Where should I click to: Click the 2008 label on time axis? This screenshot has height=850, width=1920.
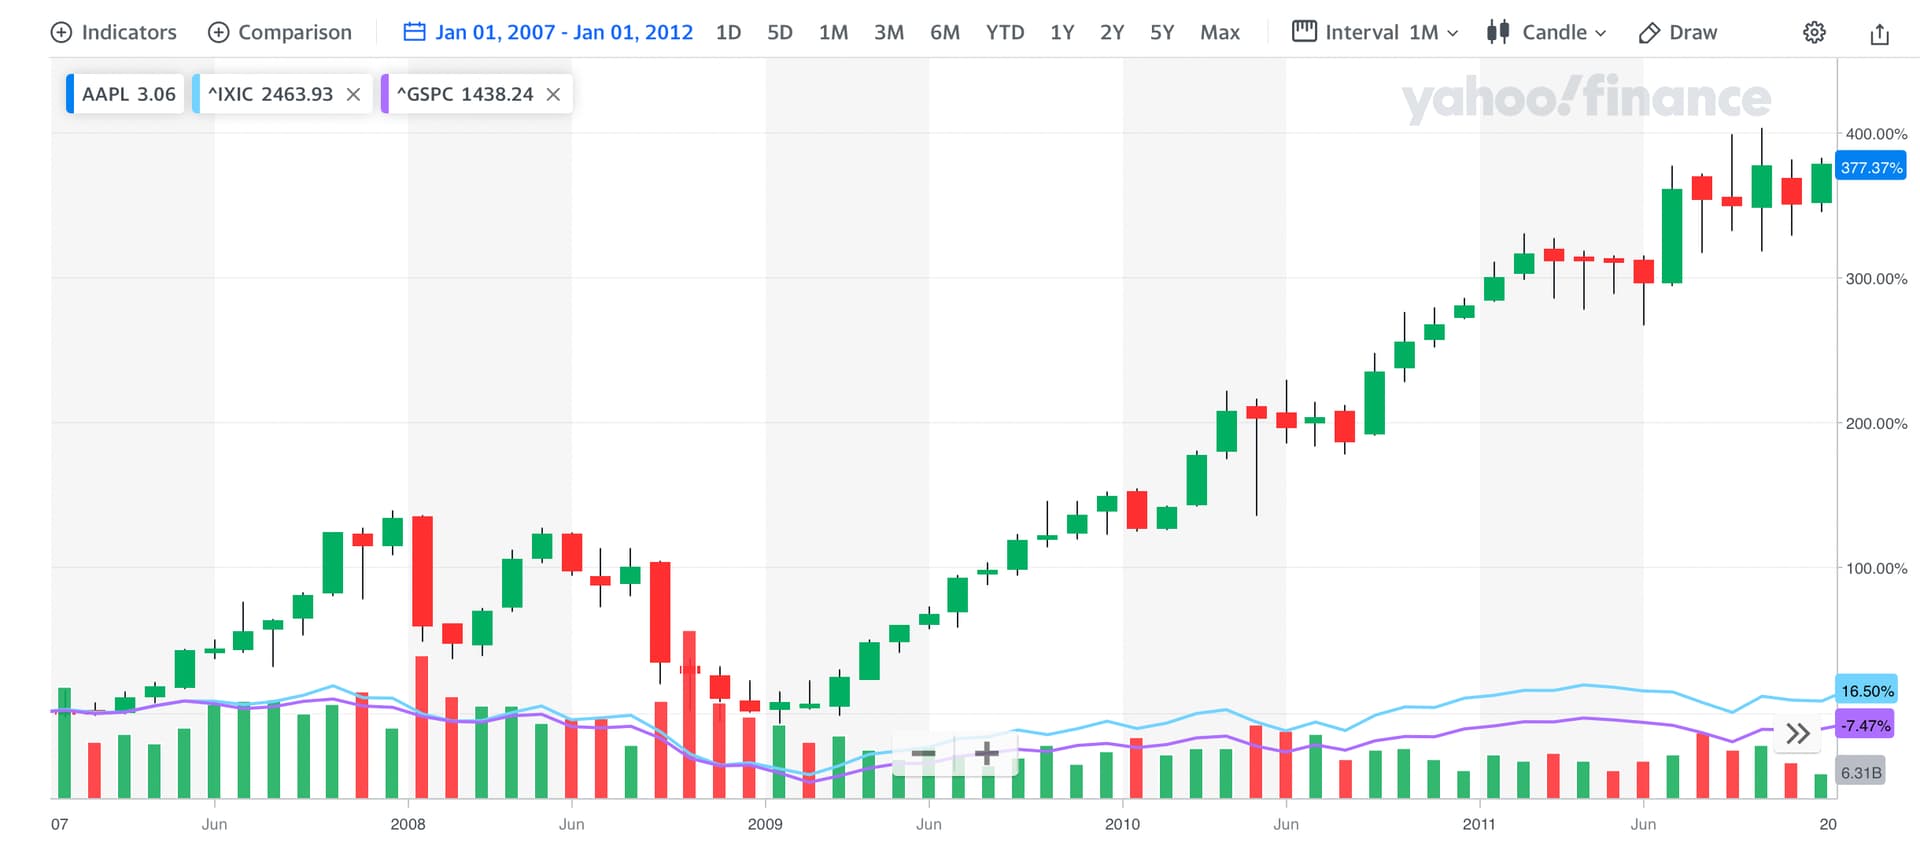point(408,824)
